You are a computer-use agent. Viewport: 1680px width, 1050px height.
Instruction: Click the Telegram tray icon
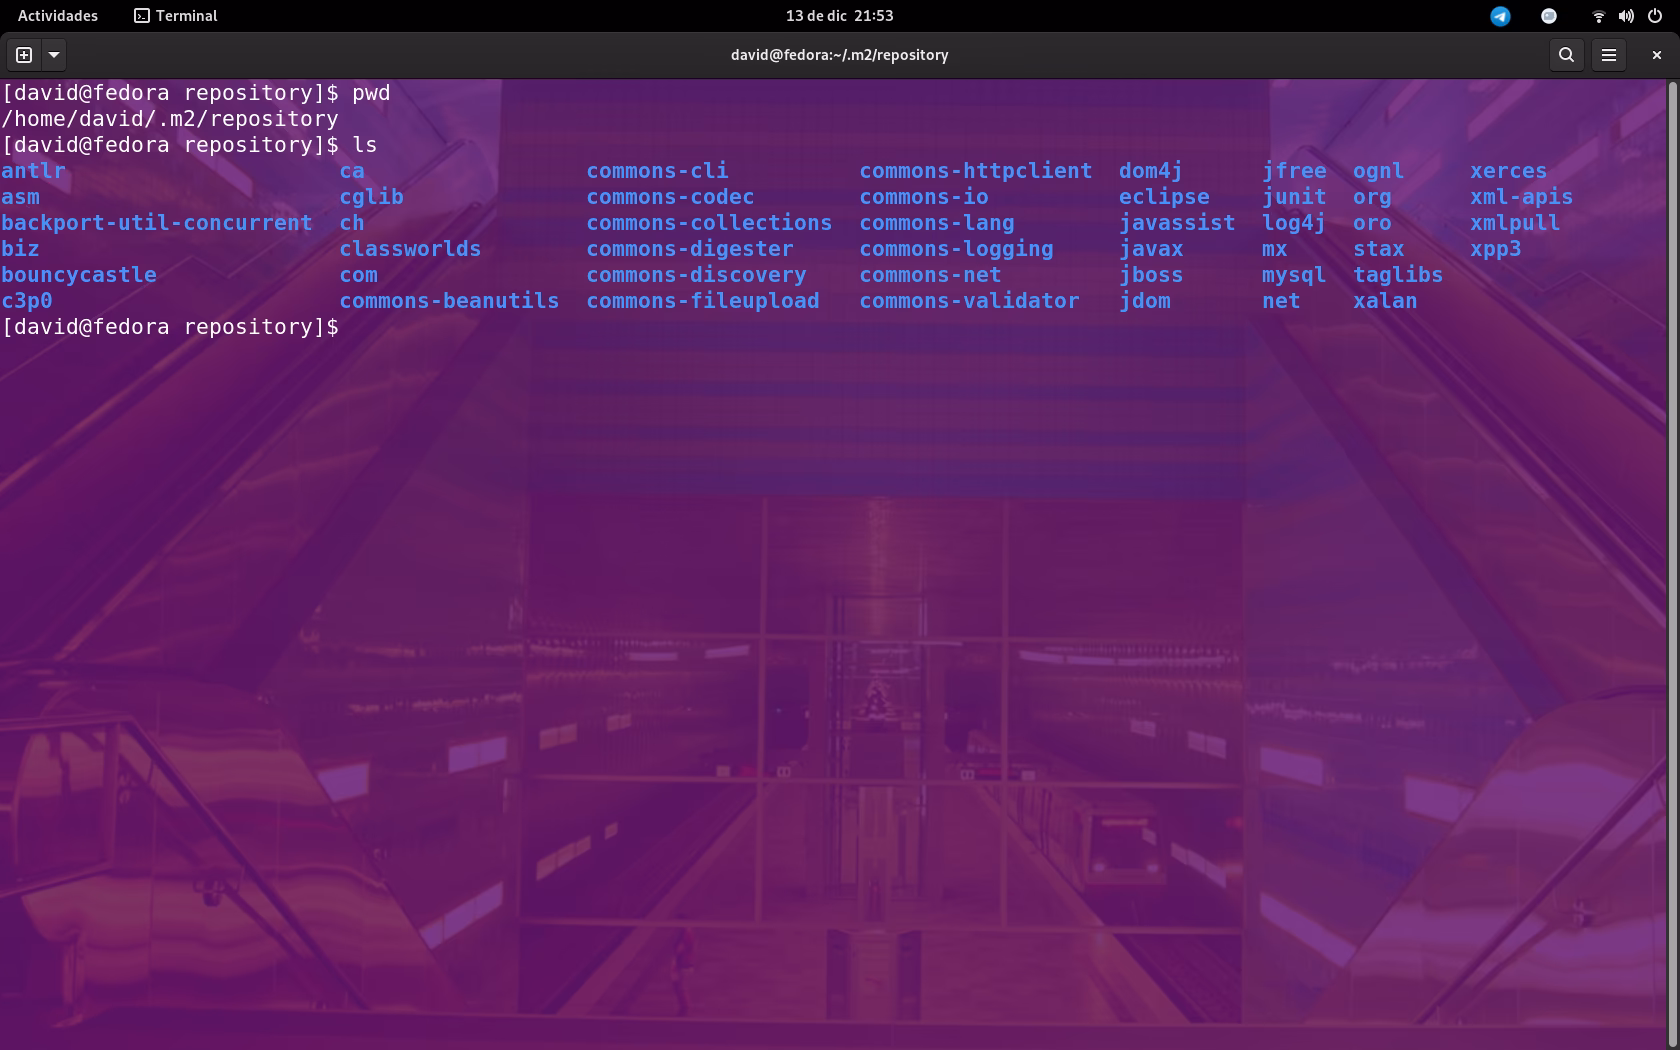point(1500,16)
